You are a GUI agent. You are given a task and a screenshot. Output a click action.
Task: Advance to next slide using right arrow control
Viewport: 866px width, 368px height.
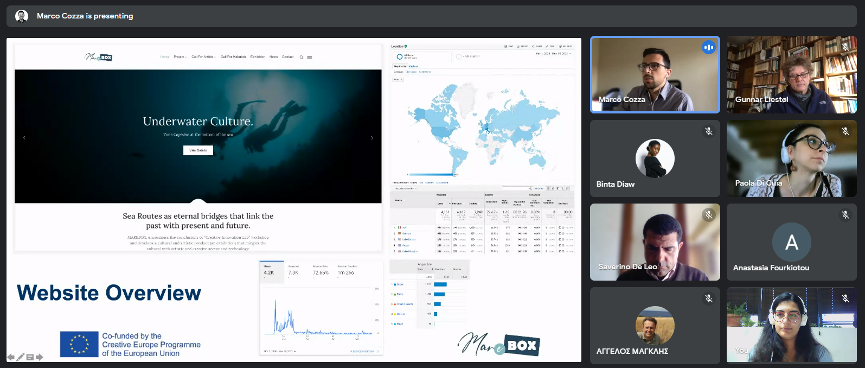click(39, 357)
